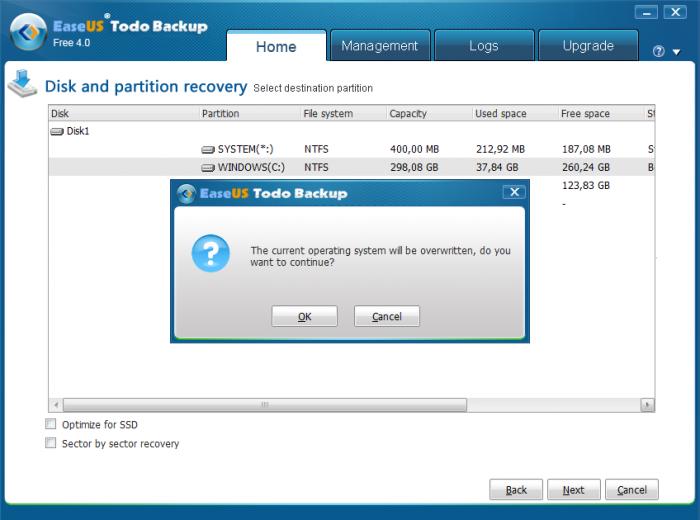Click the 400,00 MB capacity cell
The image size is (700, 520).
coord(414,149)
